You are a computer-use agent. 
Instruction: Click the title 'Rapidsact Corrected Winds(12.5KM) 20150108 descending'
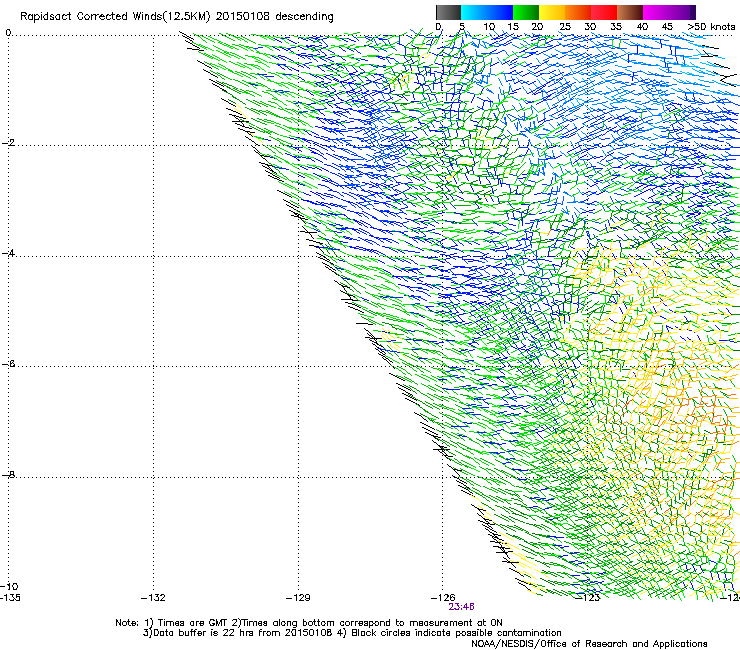click(177, 17)
